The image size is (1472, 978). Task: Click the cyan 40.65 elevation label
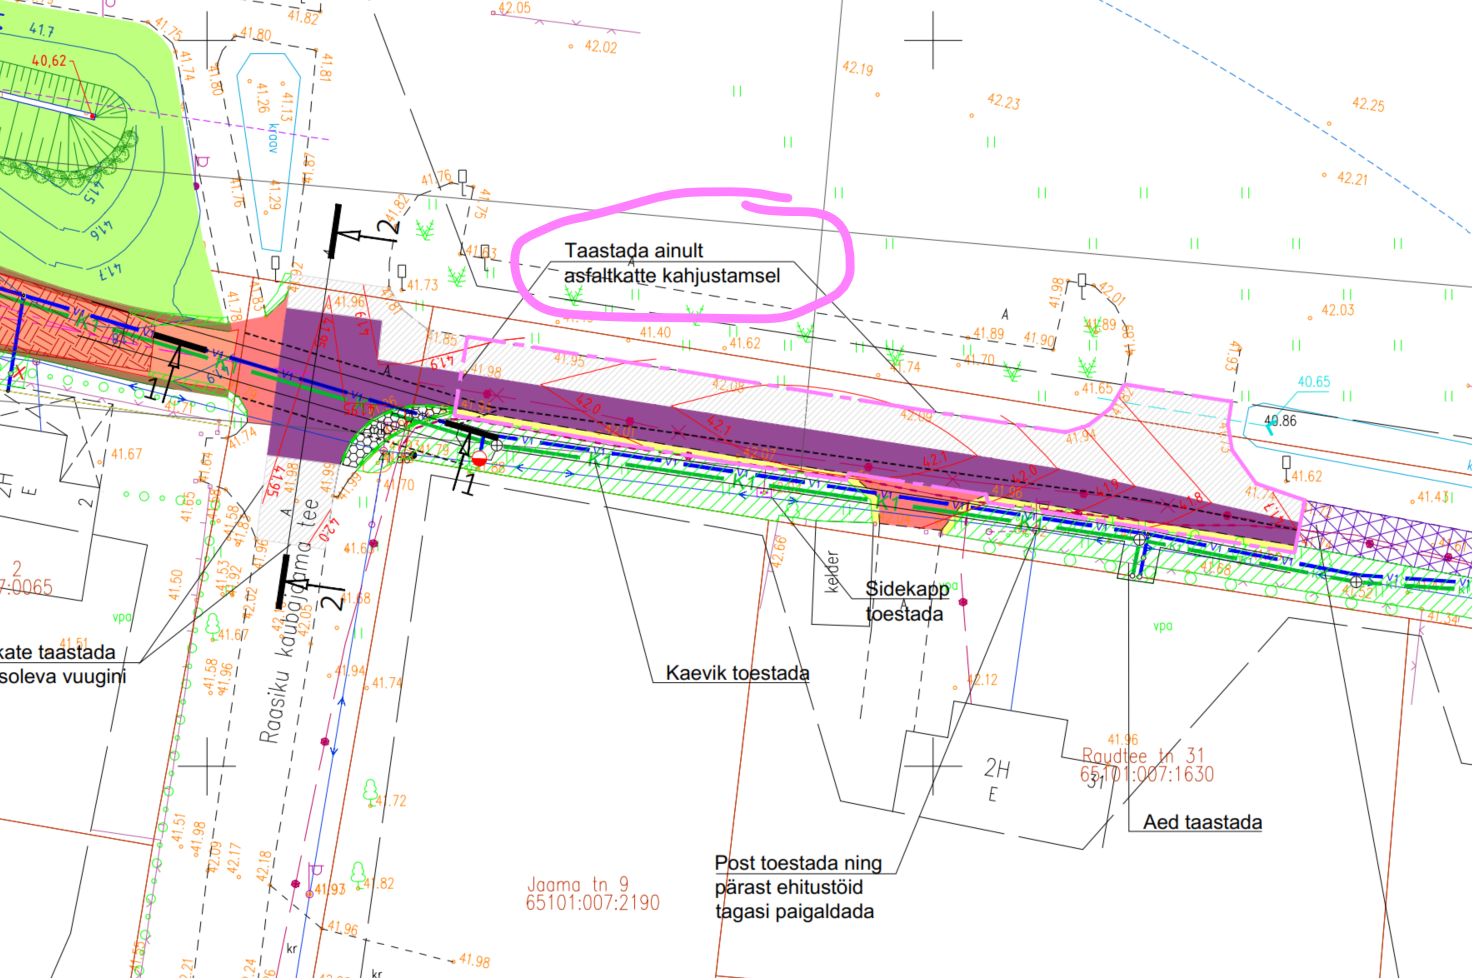1313,382
